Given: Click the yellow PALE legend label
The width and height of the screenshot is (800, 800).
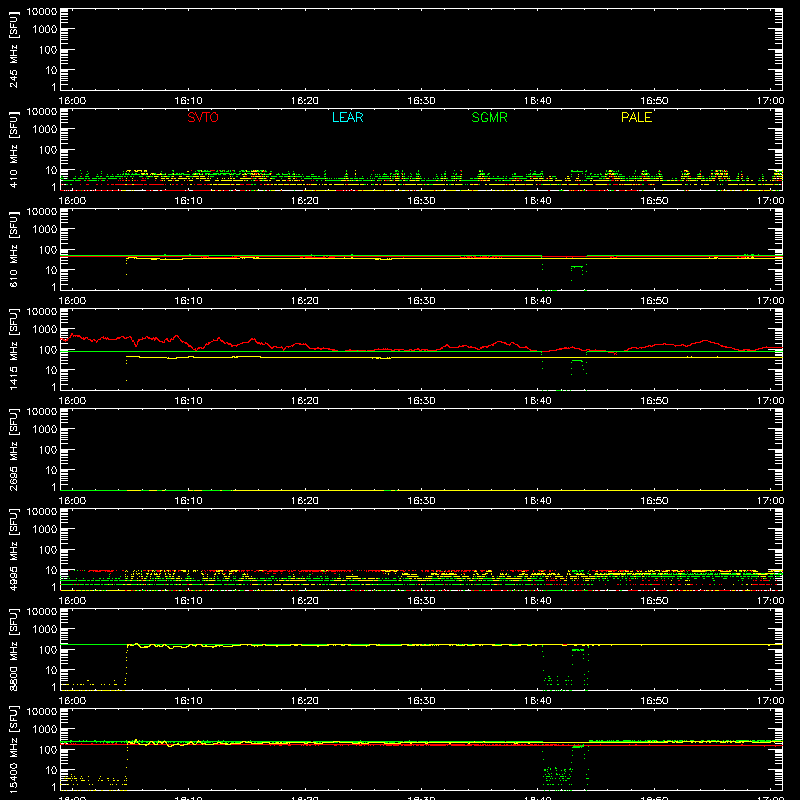Looking at the screenshot, I should pos(636,117).
